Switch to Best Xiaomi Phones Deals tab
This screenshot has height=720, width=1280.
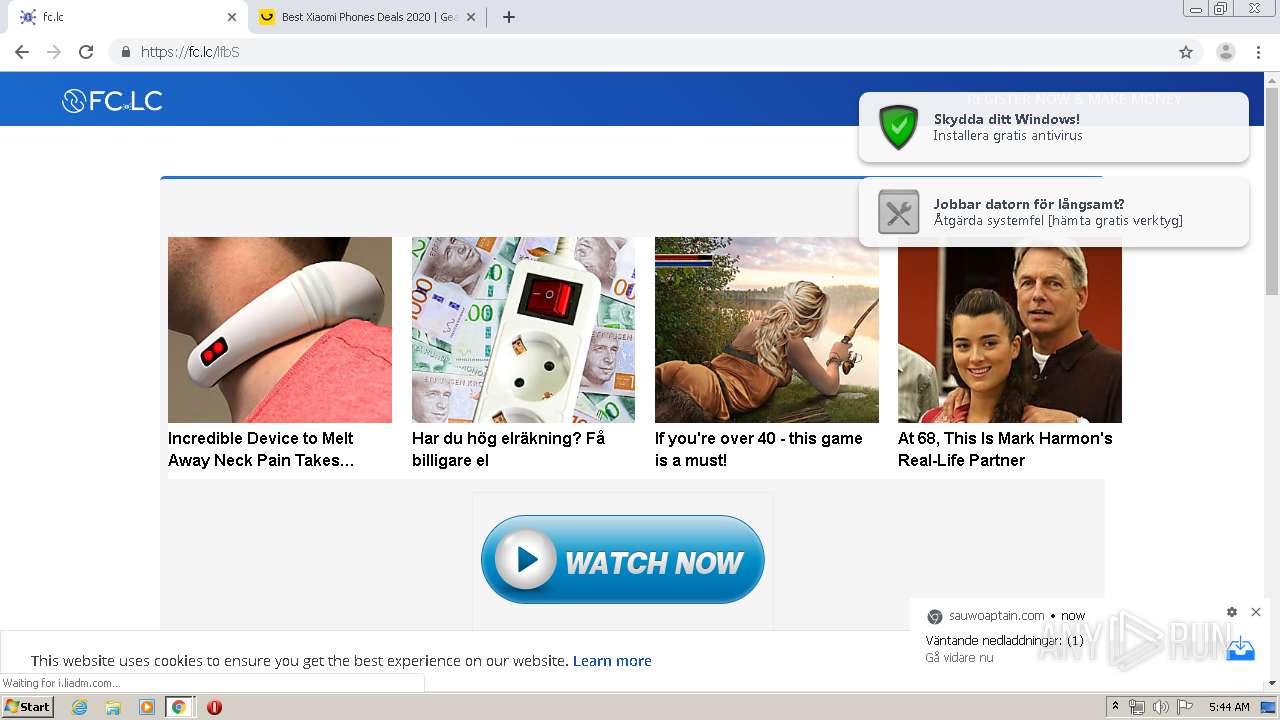pyautogui.click(x=366, y=17)
